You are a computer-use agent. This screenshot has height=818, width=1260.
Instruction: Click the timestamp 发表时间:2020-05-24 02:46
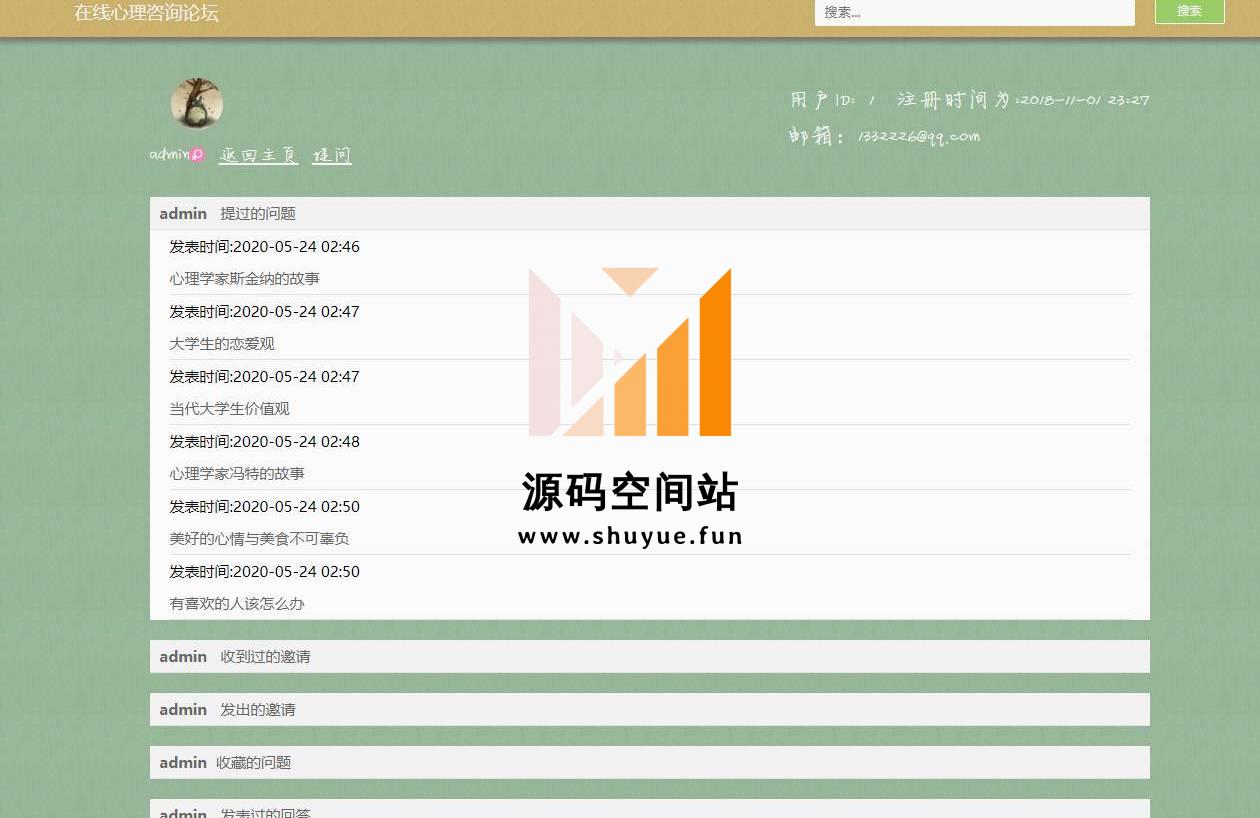pos(264,247)
